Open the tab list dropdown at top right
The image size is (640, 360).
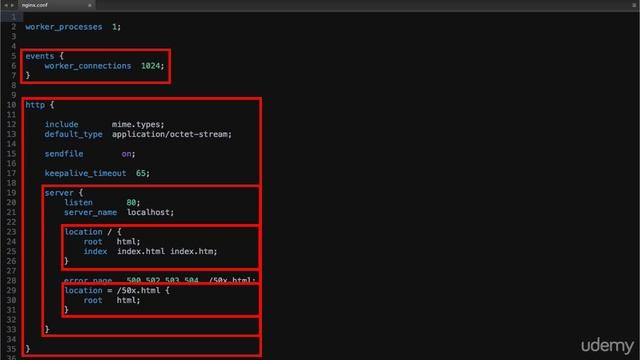(634, 5)
